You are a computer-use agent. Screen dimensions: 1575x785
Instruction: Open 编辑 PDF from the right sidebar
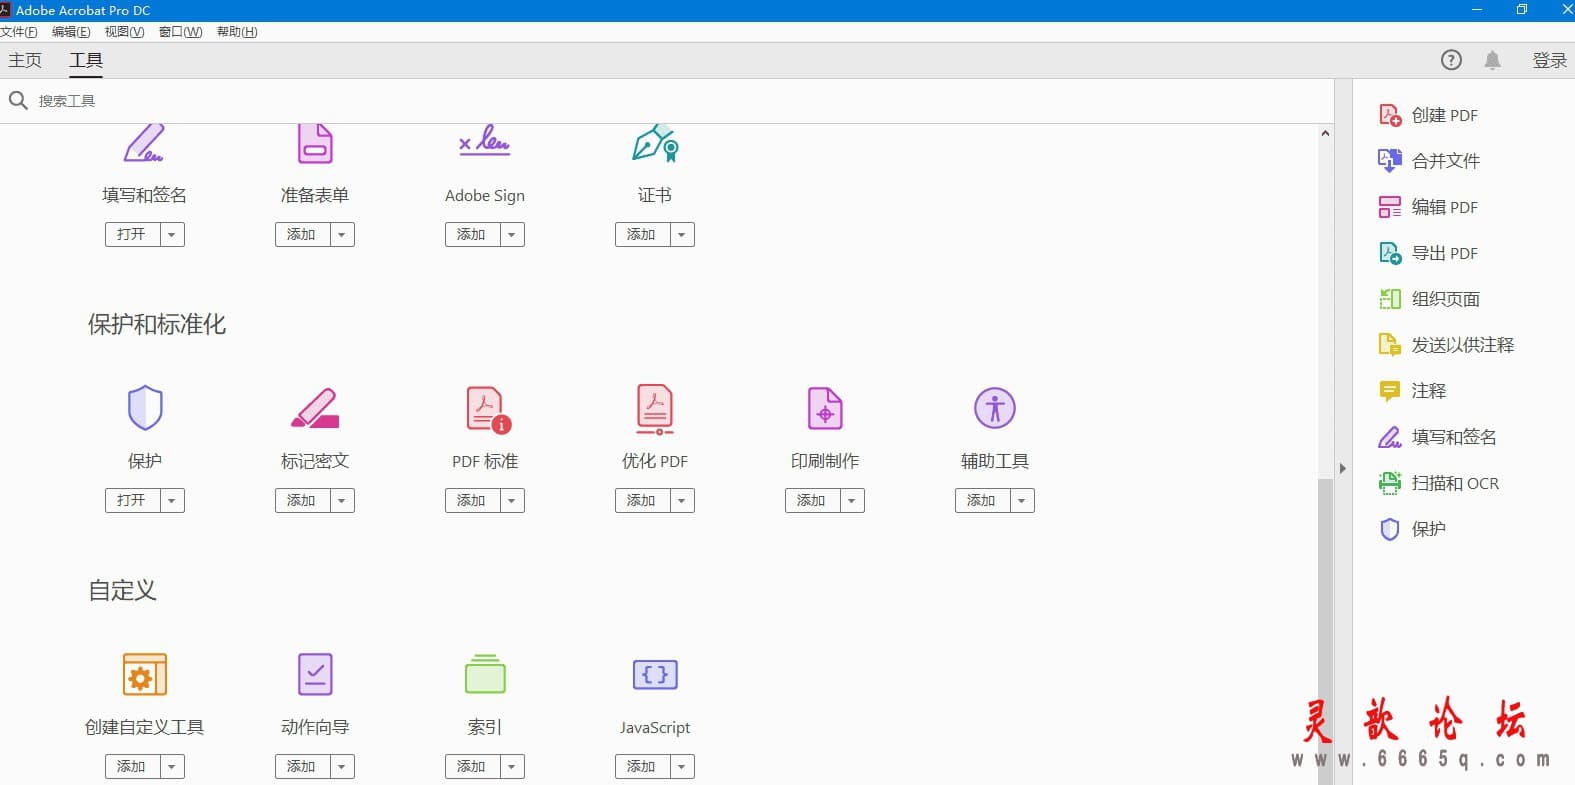[1428, 207]
